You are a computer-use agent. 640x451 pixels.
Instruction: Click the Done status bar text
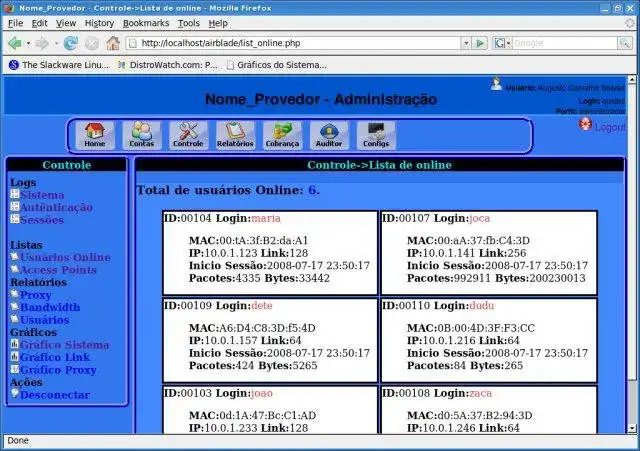[x=18, y=441]
